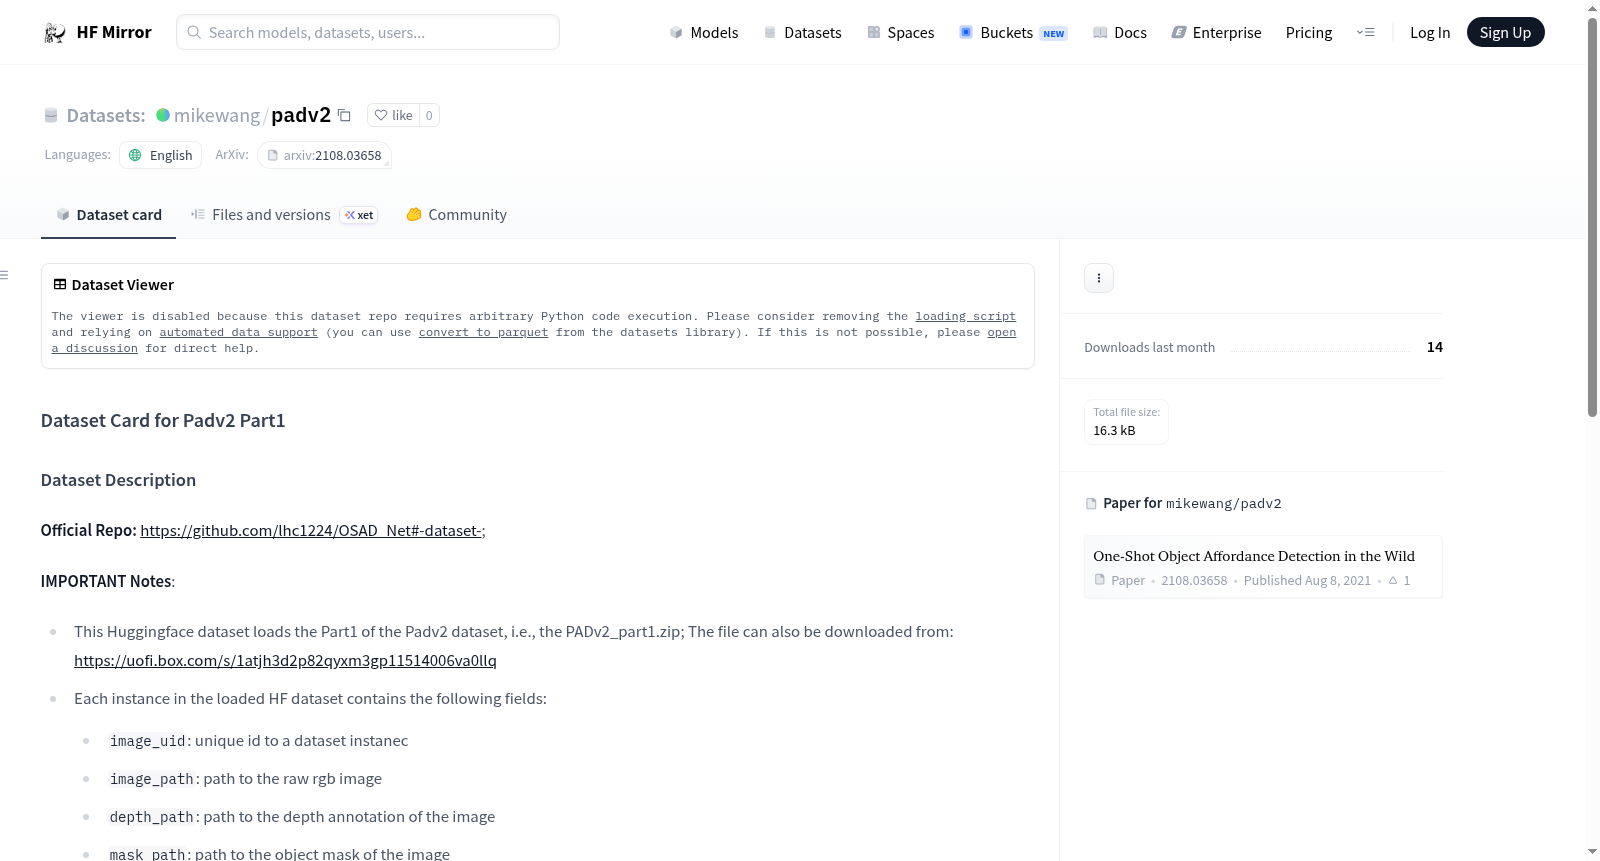Like the padv2 dataset
The width and height of the screenshot is (1600, 861).
tap(393, 115)
